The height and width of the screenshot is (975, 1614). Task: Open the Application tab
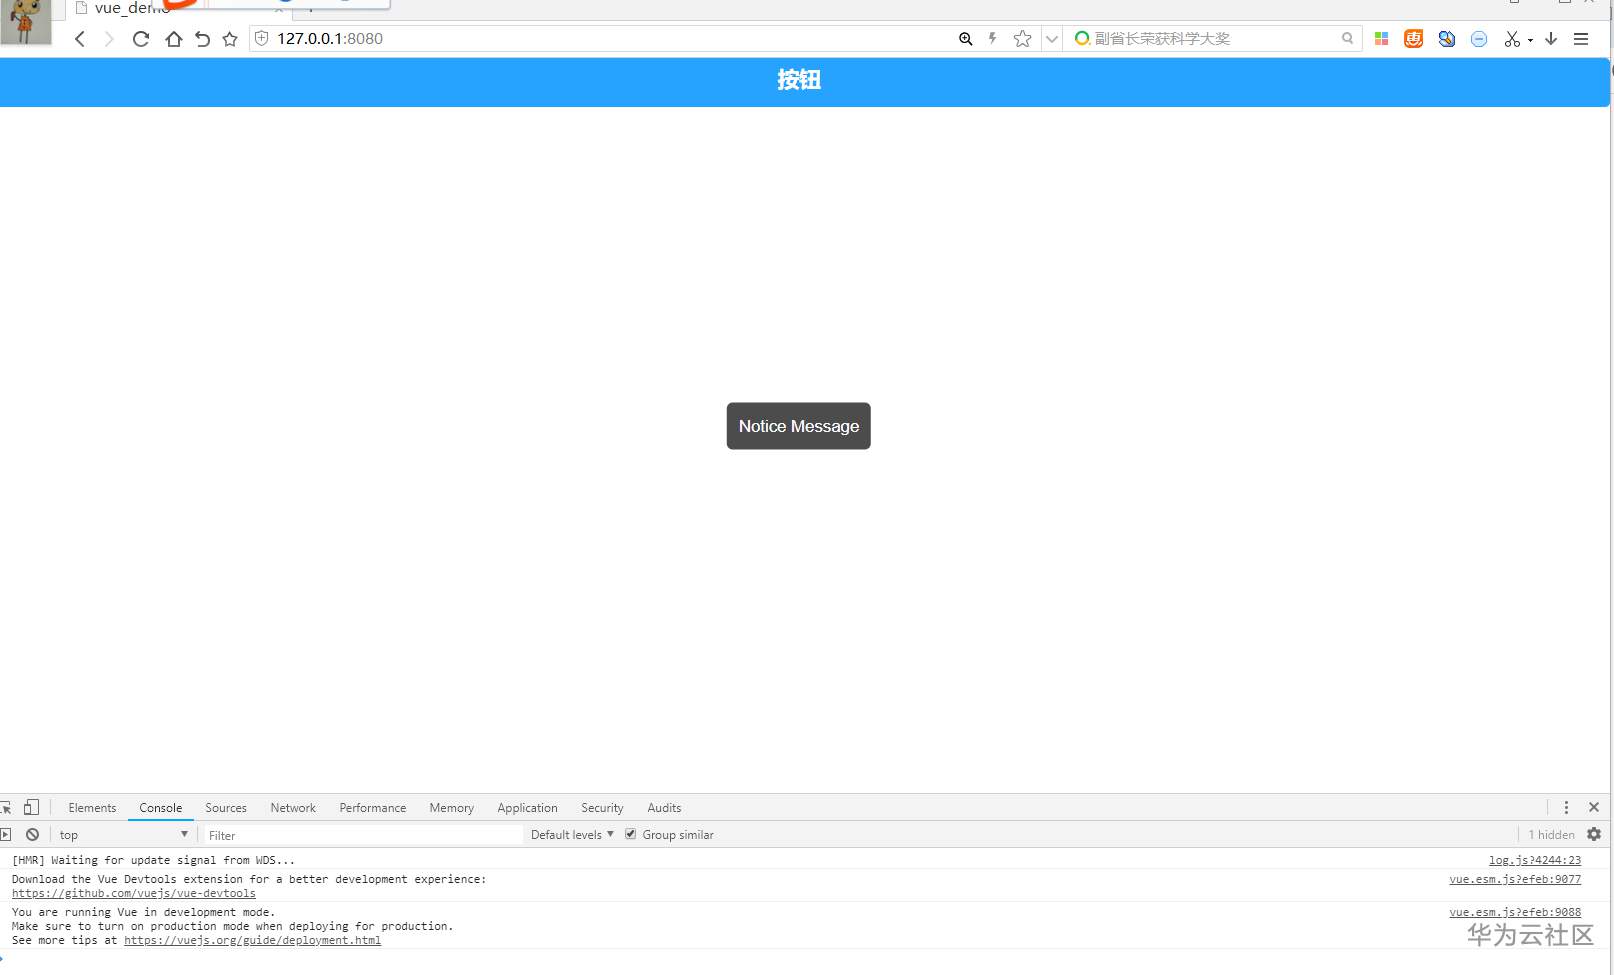coord(527,808)
